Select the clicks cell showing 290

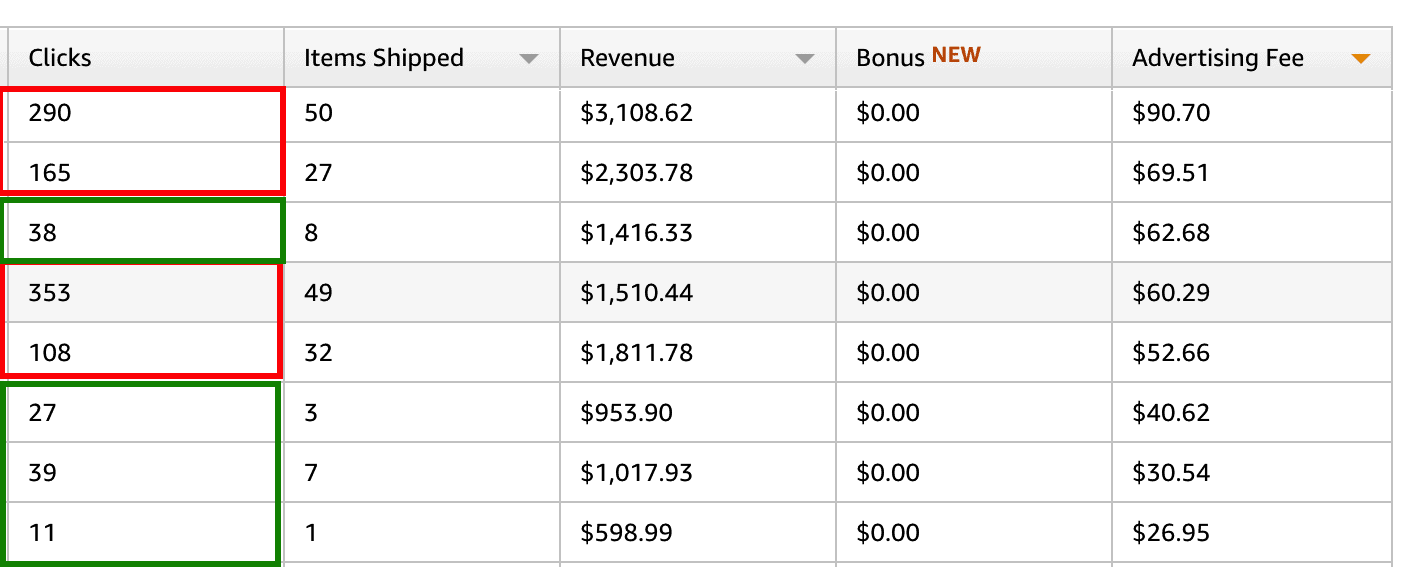(x=50, y=113)
